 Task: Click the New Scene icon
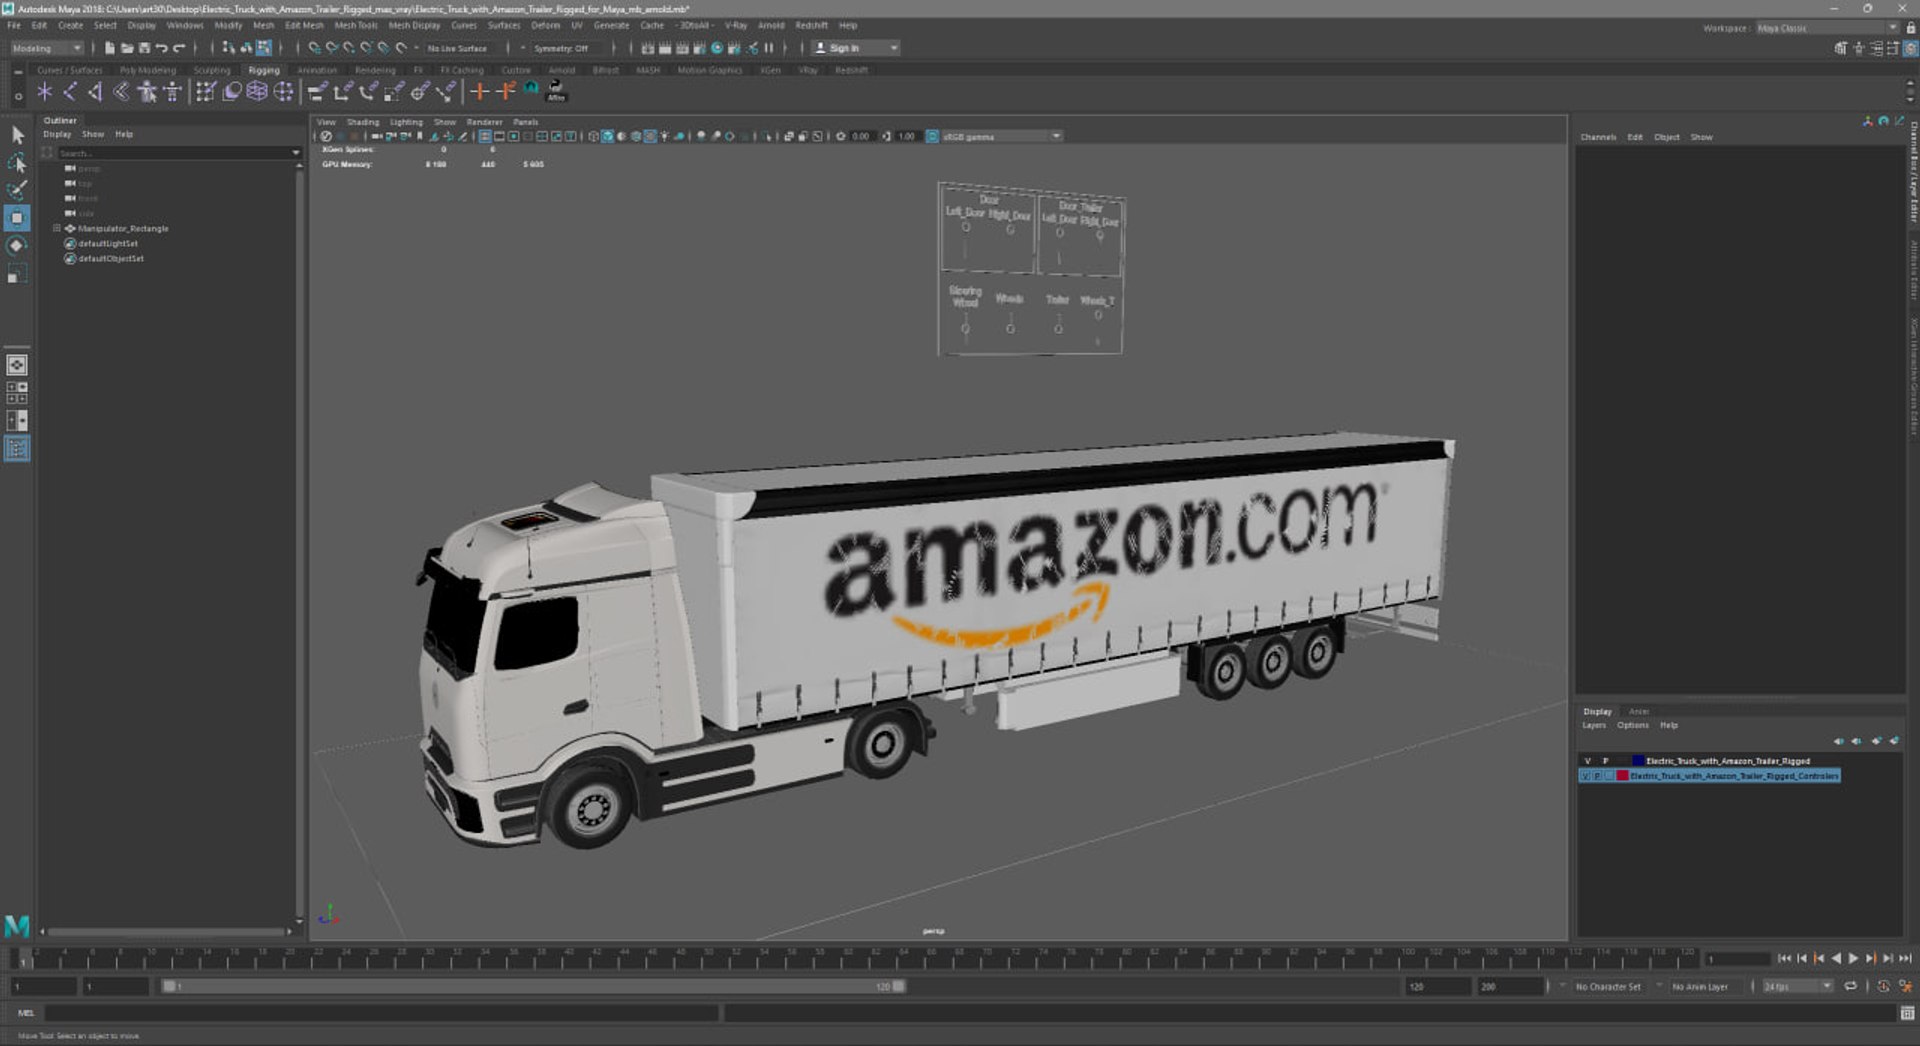click(110, 48)
